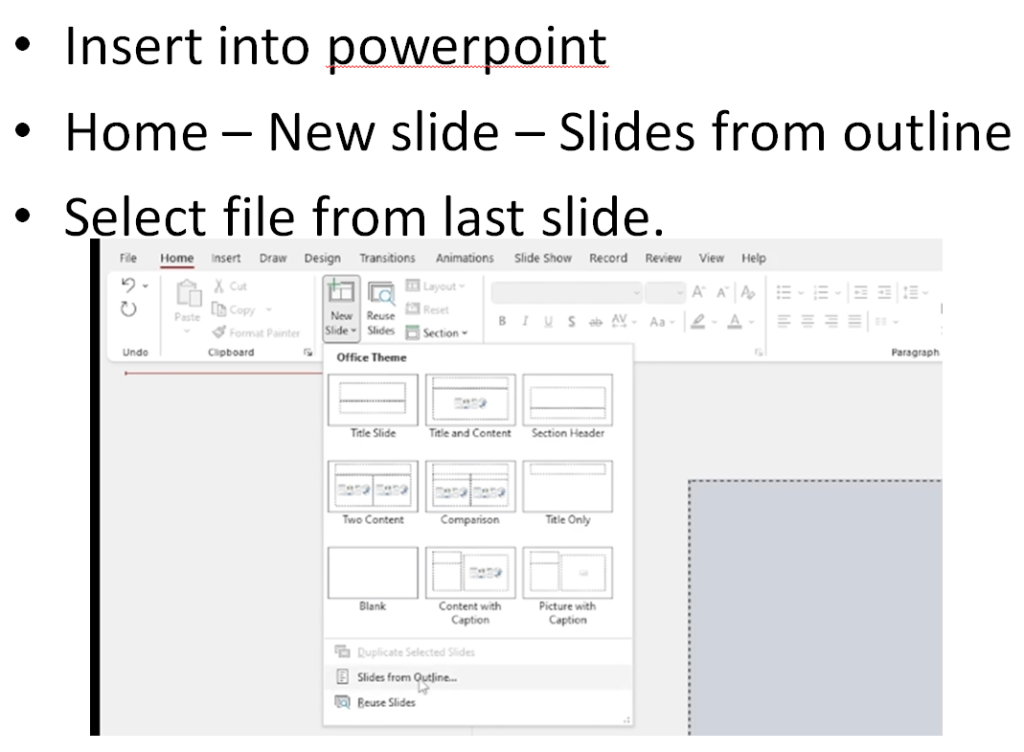Switch to the Insert tab
Image resolution: width=1024 pixels, height=752 pixels.
coord(226,258)
